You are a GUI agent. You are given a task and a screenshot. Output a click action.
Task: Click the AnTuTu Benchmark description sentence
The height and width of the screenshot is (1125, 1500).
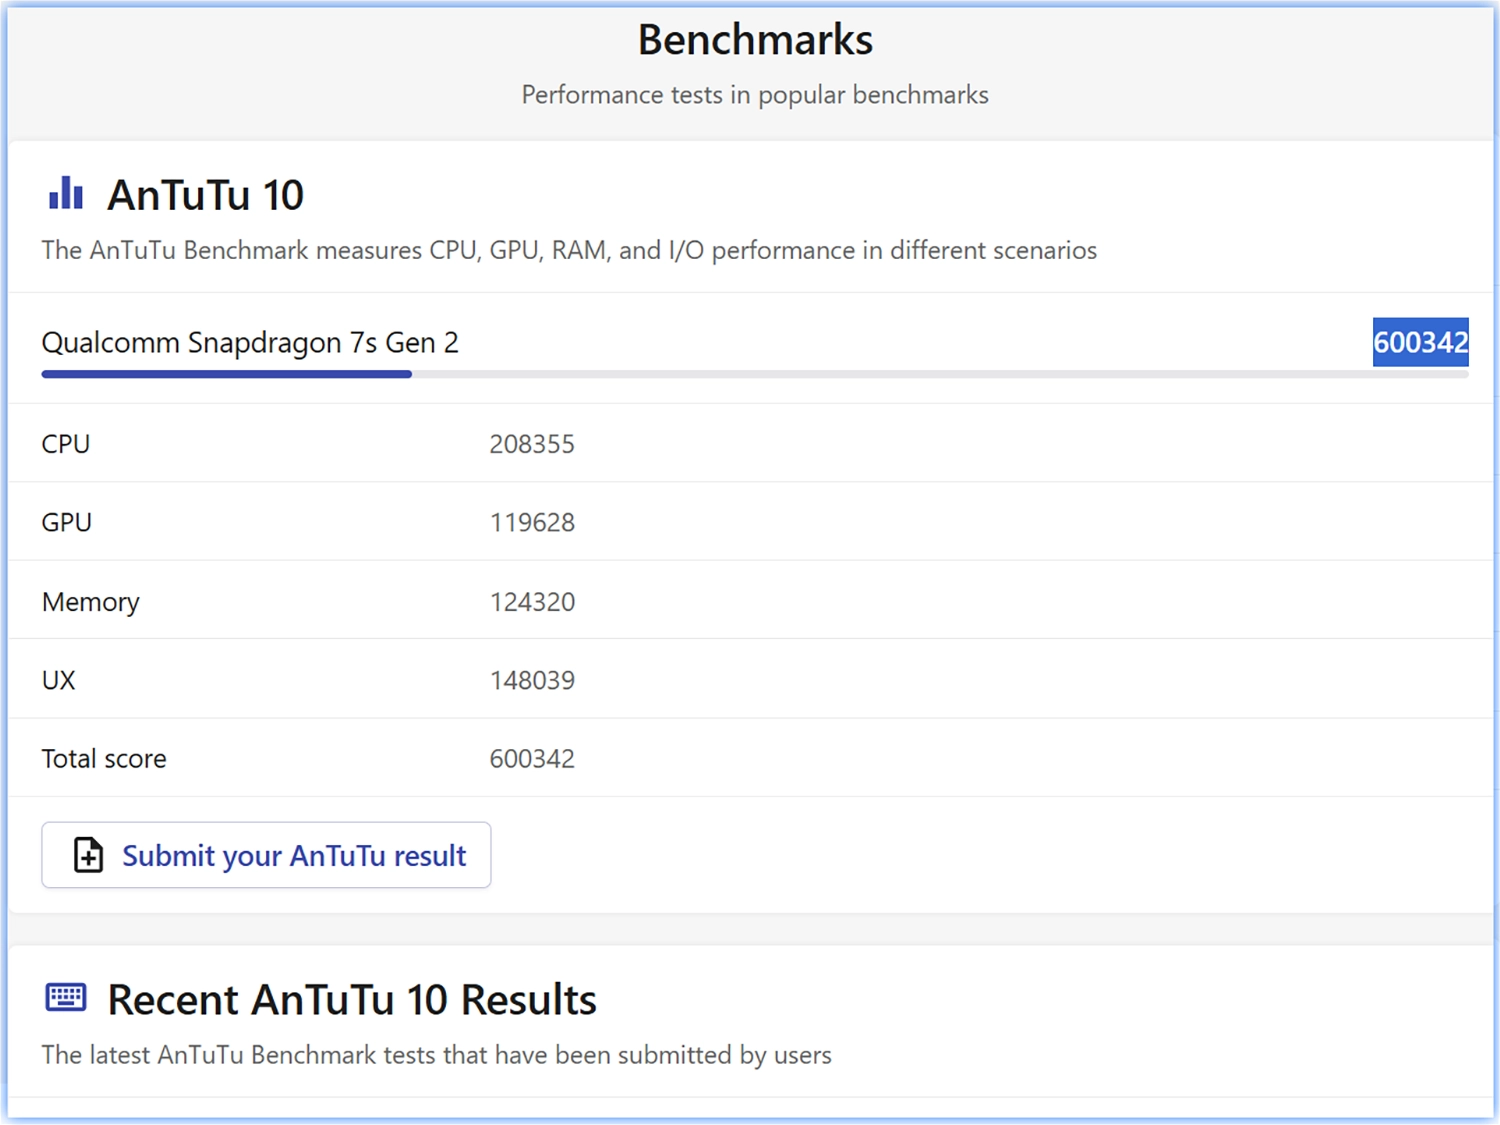pyautogui.click(x=569, y=250)
